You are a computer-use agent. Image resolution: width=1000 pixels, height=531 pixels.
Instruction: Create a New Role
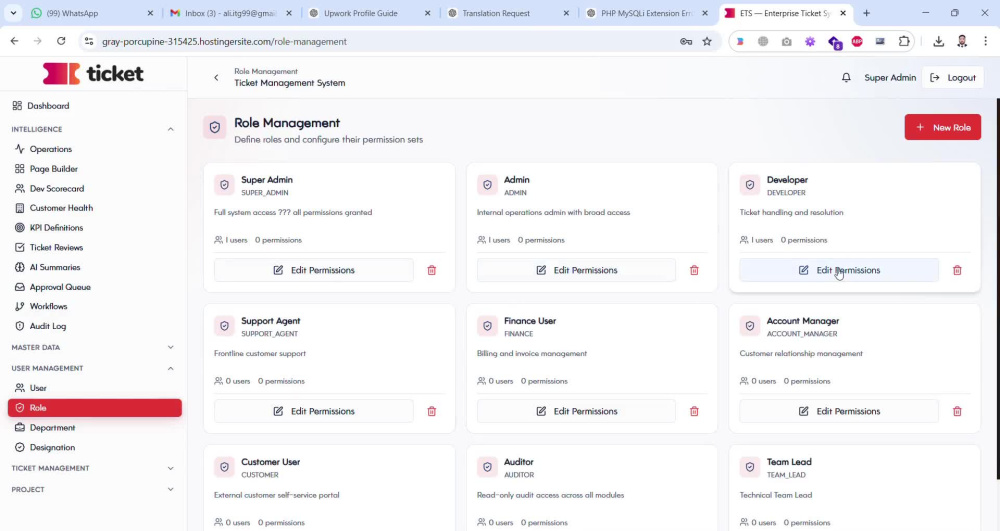point(943,127)
